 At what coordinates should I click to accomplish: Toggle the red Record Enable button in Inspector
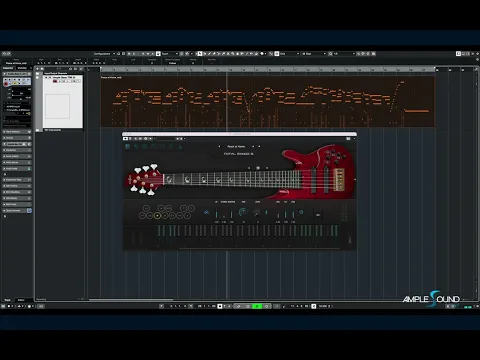[x=6, y=84]
